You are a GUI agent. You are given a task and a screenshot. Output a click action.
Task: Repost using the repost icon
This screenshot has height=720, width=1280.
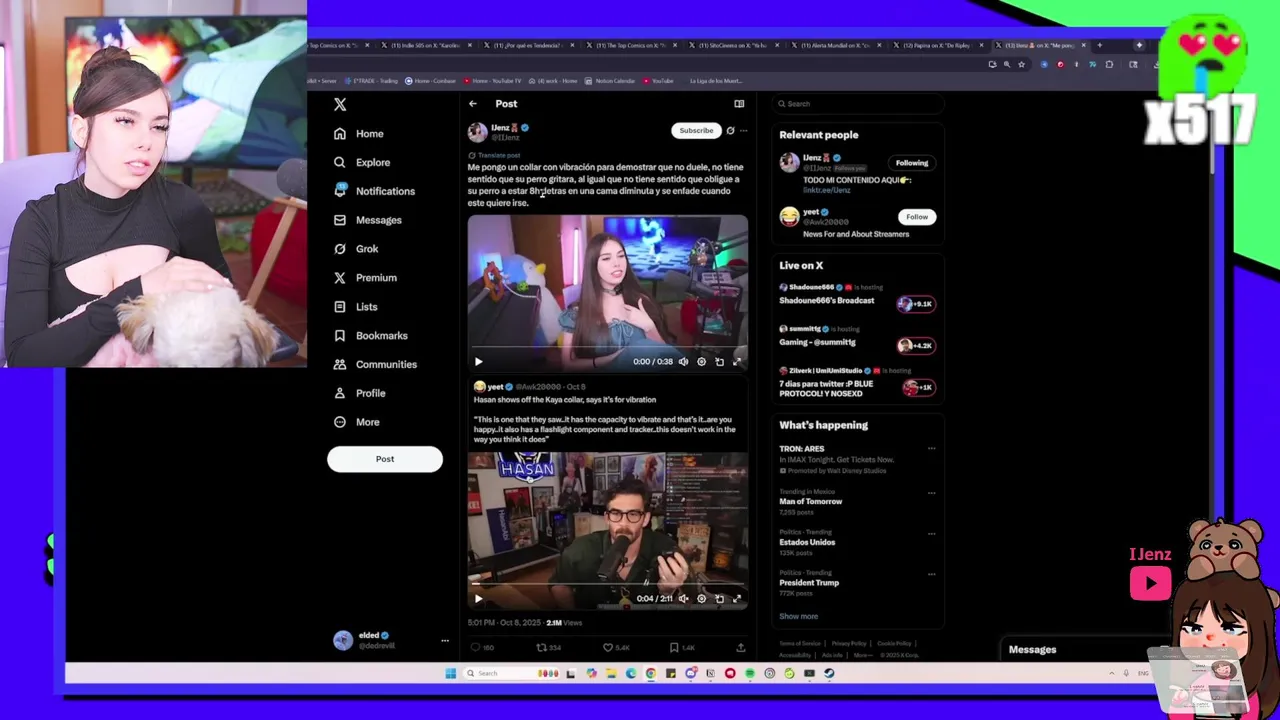(x=542, y=648)
